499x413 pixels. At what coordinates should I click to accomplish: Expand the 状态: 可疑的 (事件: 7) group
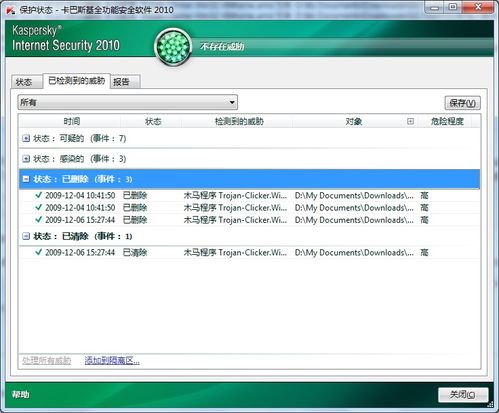[26, 138]
